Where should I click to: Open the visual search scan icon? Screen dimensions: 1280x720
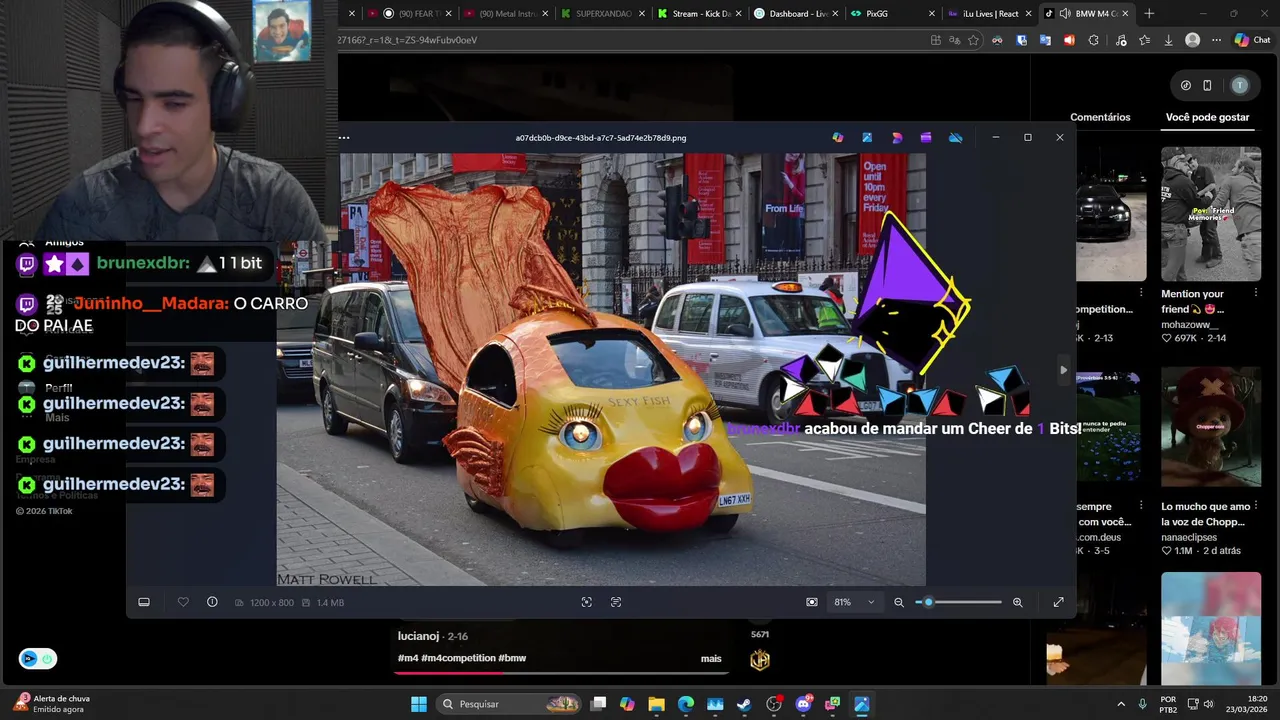click(587, 602)
